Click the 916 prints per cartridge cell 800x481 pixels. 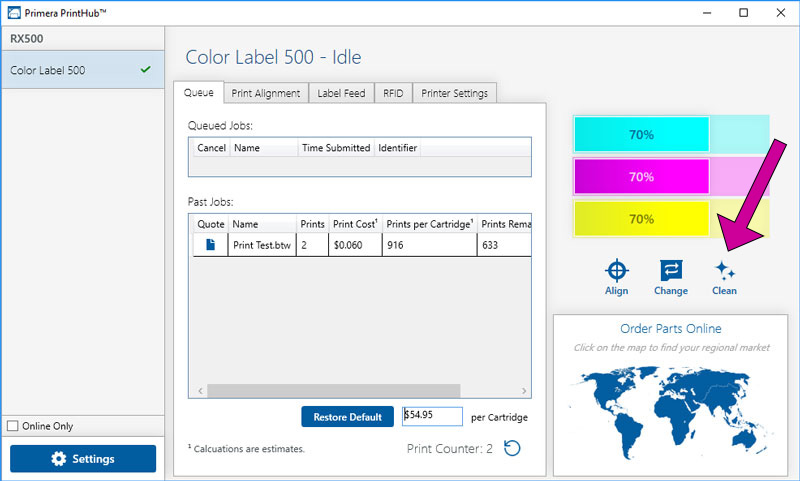pyautogui.click(x=430, y=245)
